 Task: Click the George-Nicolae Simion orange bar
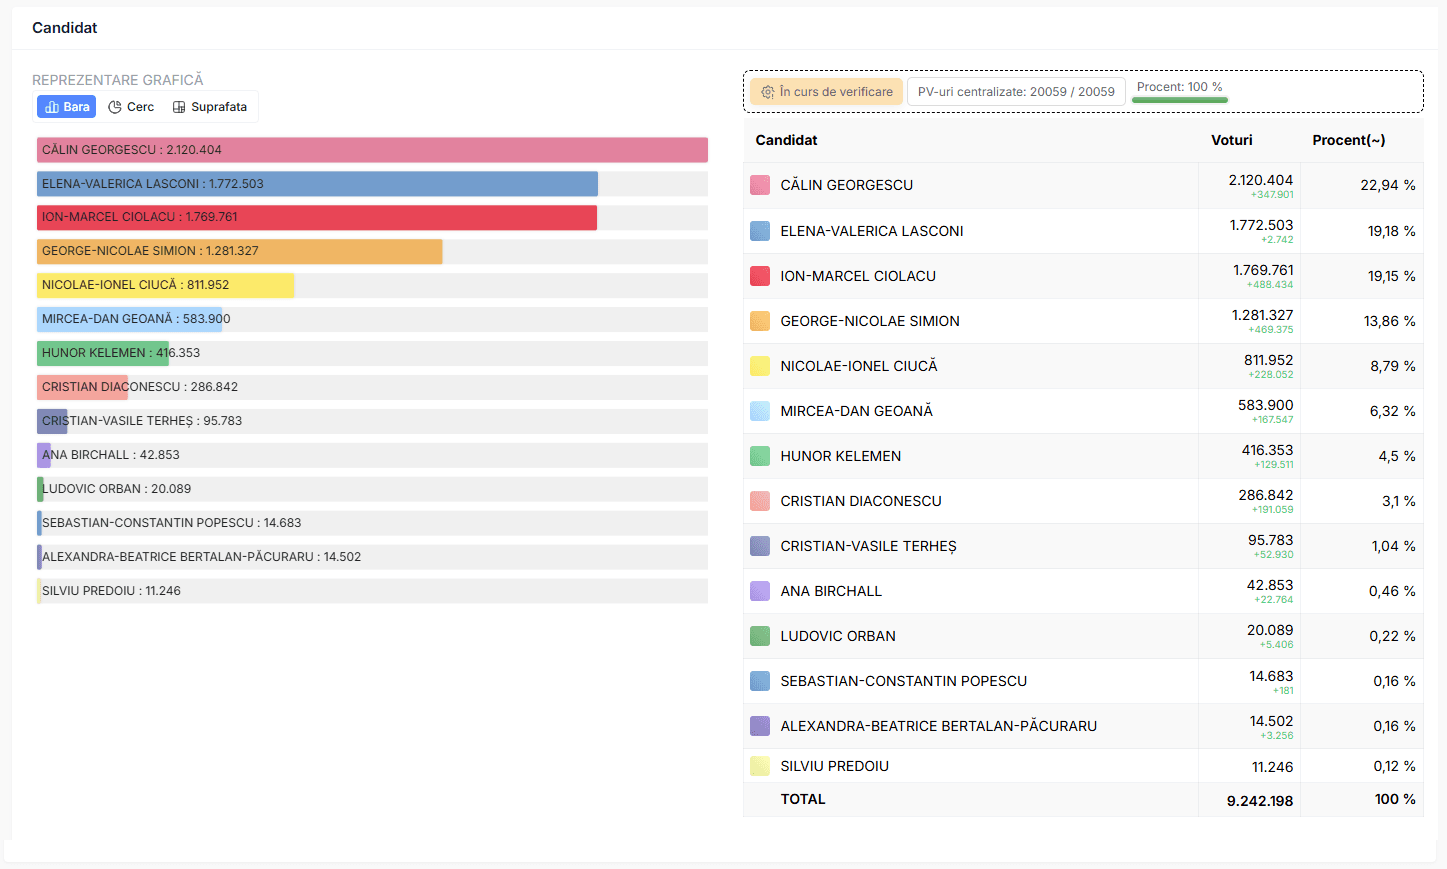click(240, 251)
